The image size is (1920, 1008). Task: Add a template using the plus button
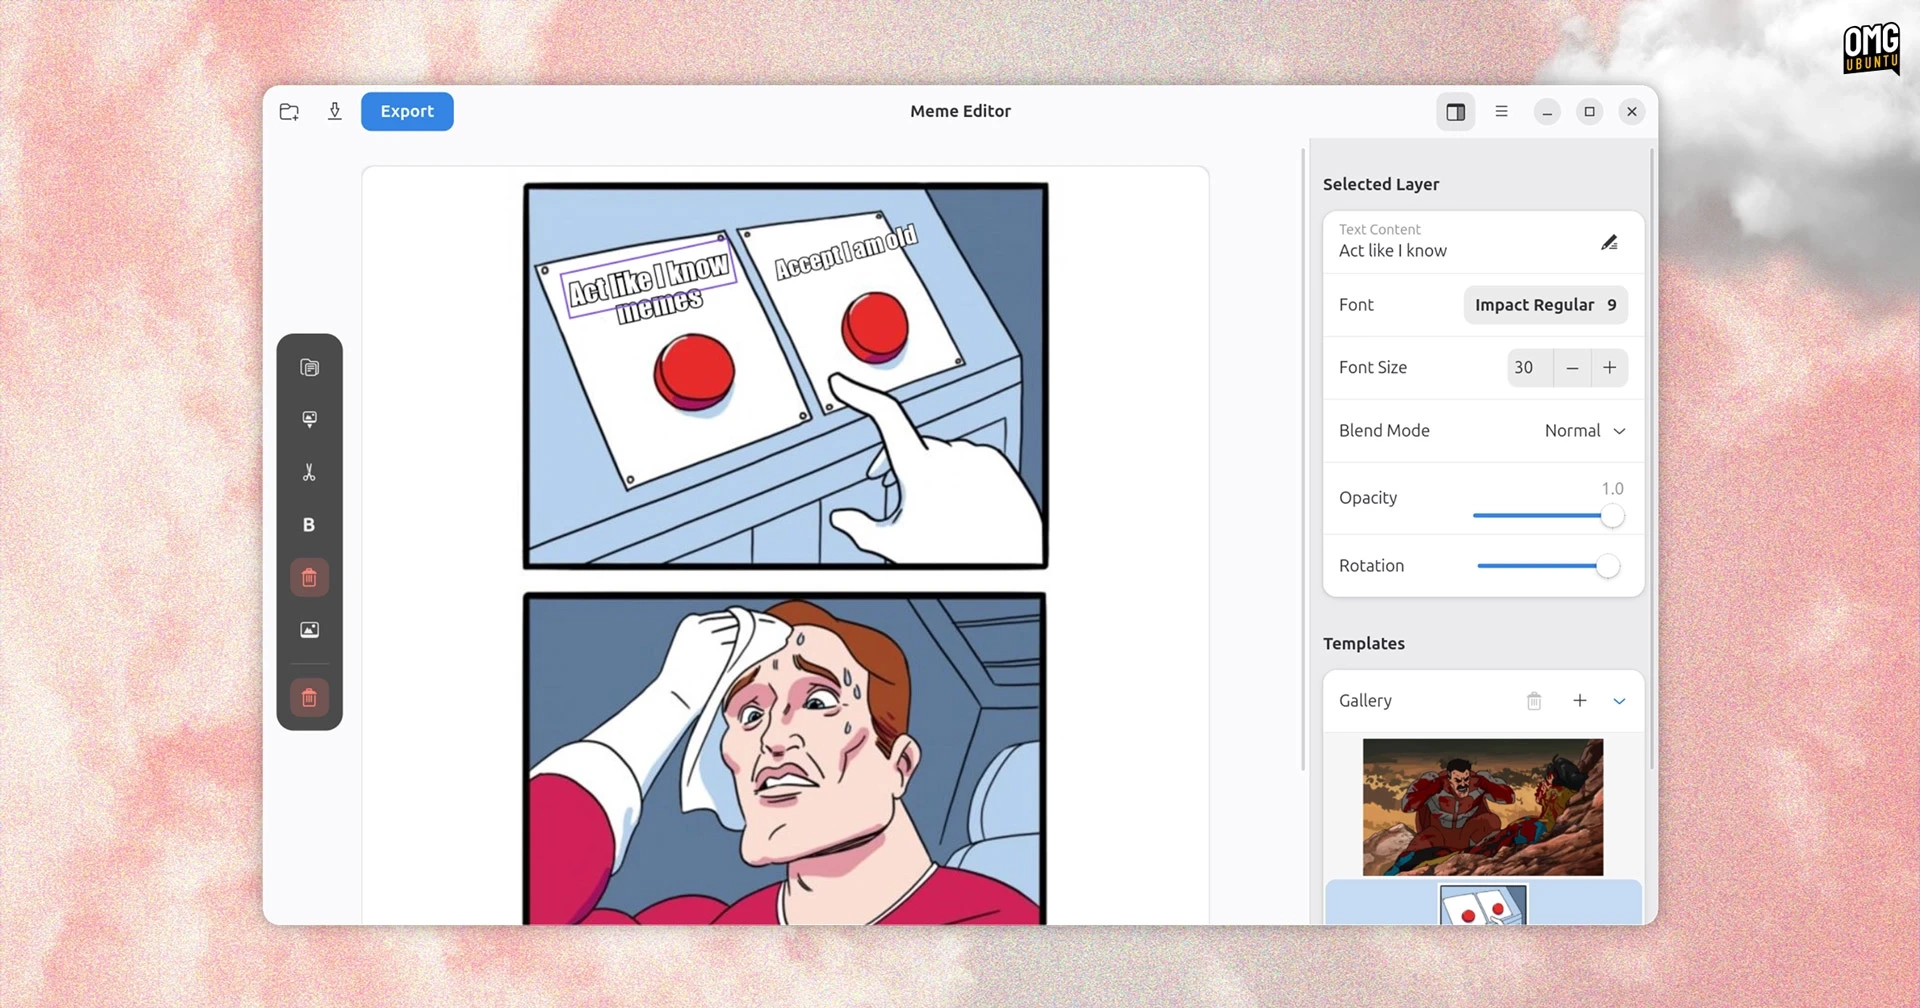(1580, 700)
